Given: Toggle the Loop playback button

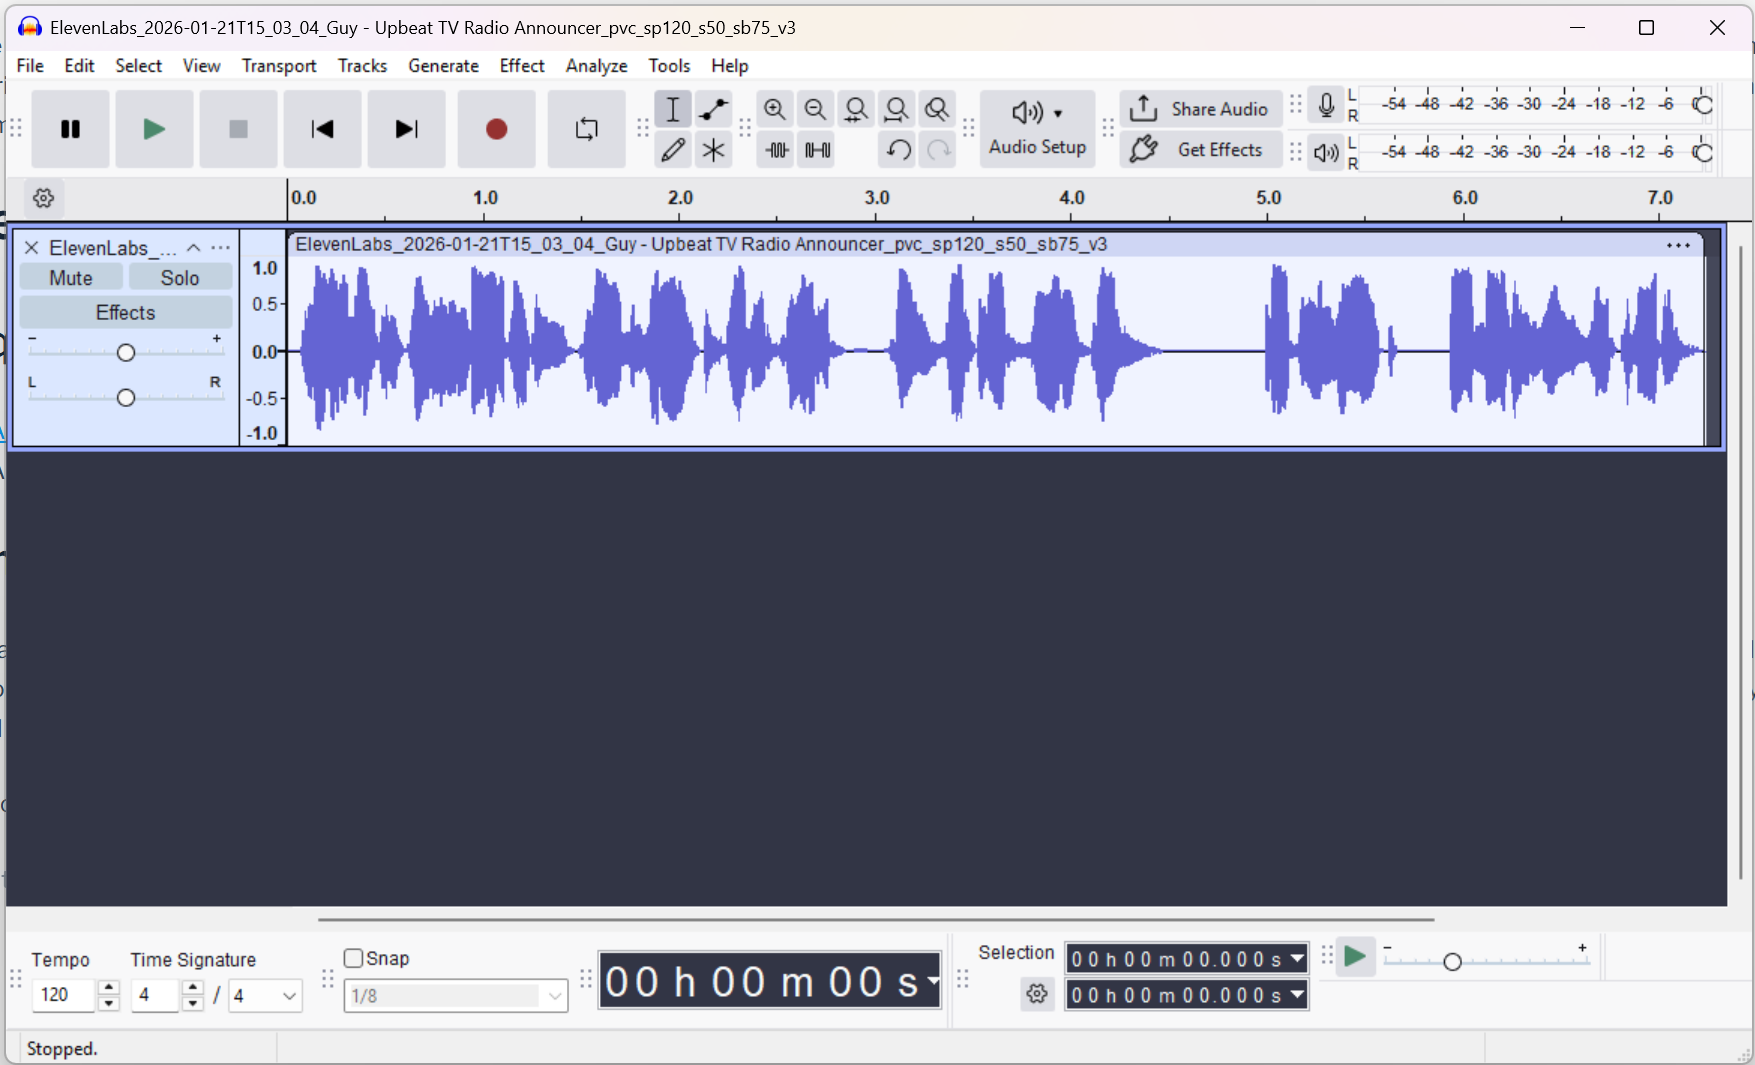Looking at the screenshot, I should point(586,129).
